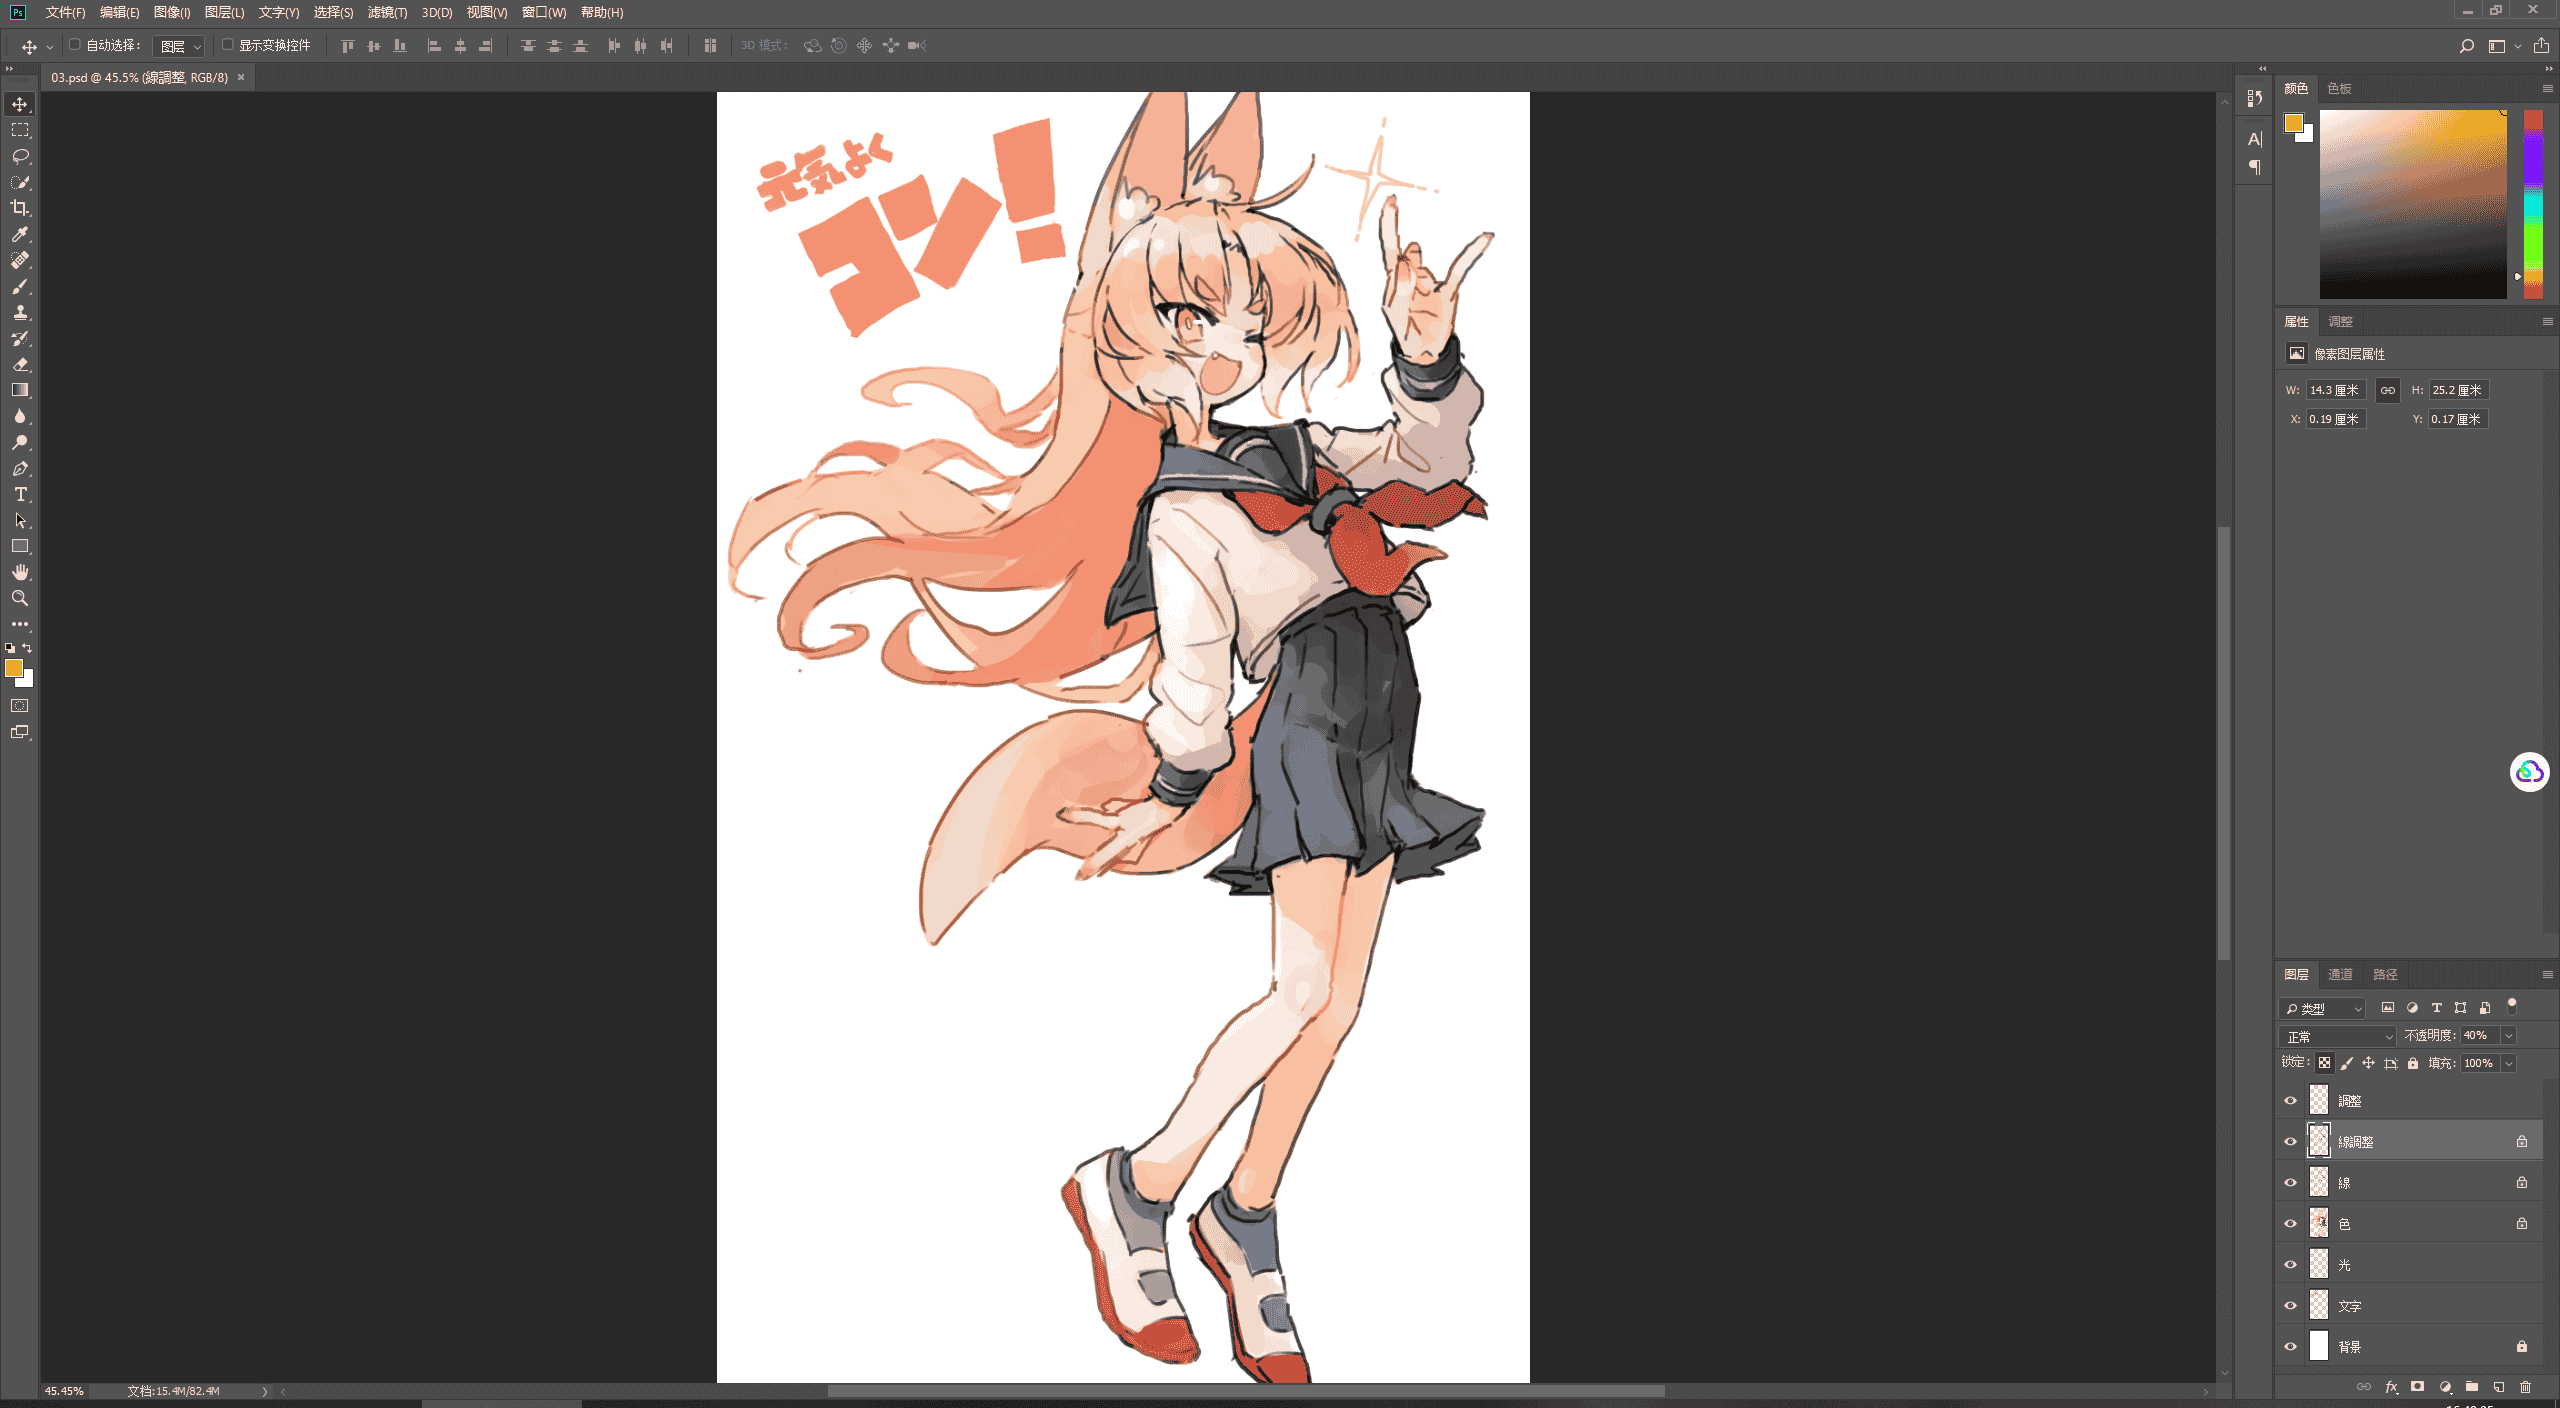Click the hue spectrum slider strip
The image size is (2560, 1408).
point(2533,204)
